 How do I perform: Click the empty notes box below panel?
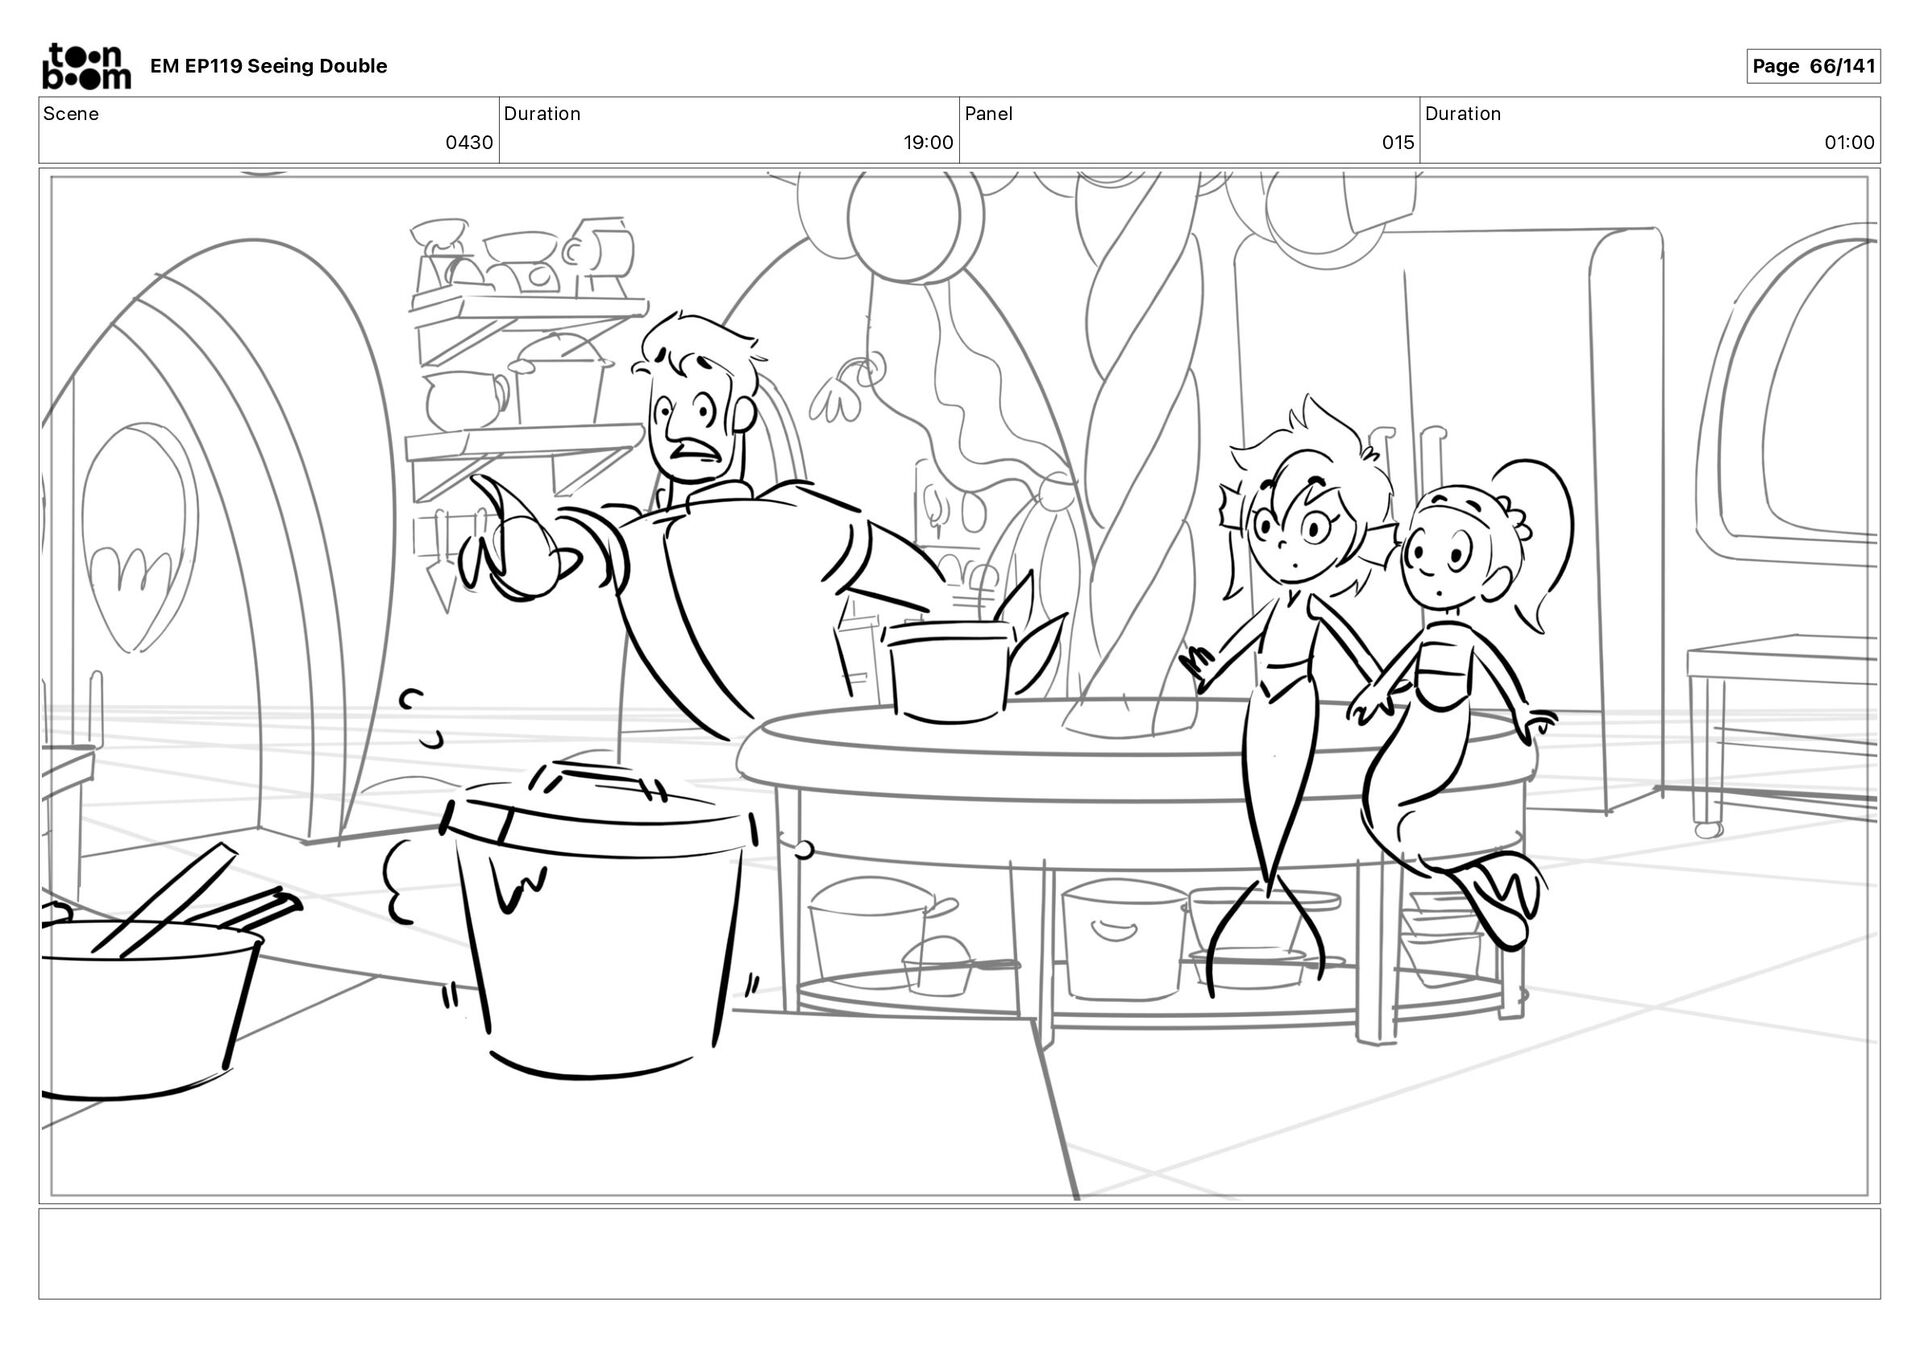coord(958,1253)
